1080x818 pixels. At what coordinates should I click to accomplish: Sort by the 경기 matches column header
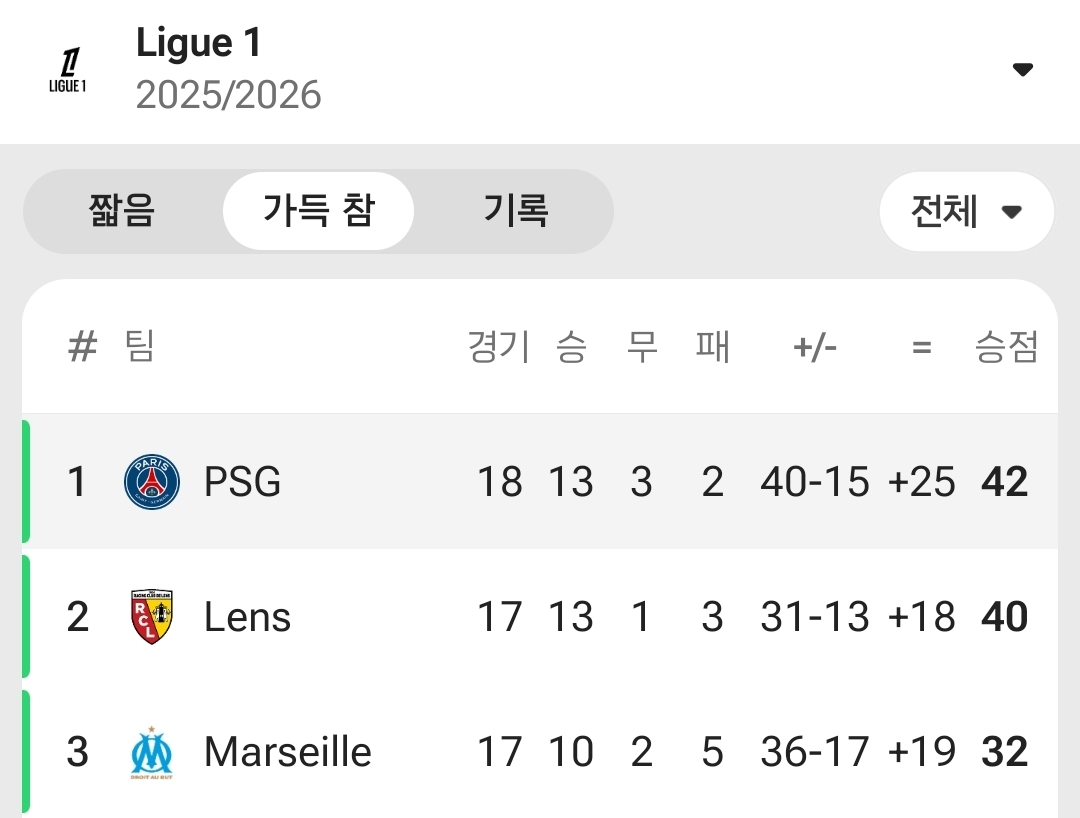point(499,346)
